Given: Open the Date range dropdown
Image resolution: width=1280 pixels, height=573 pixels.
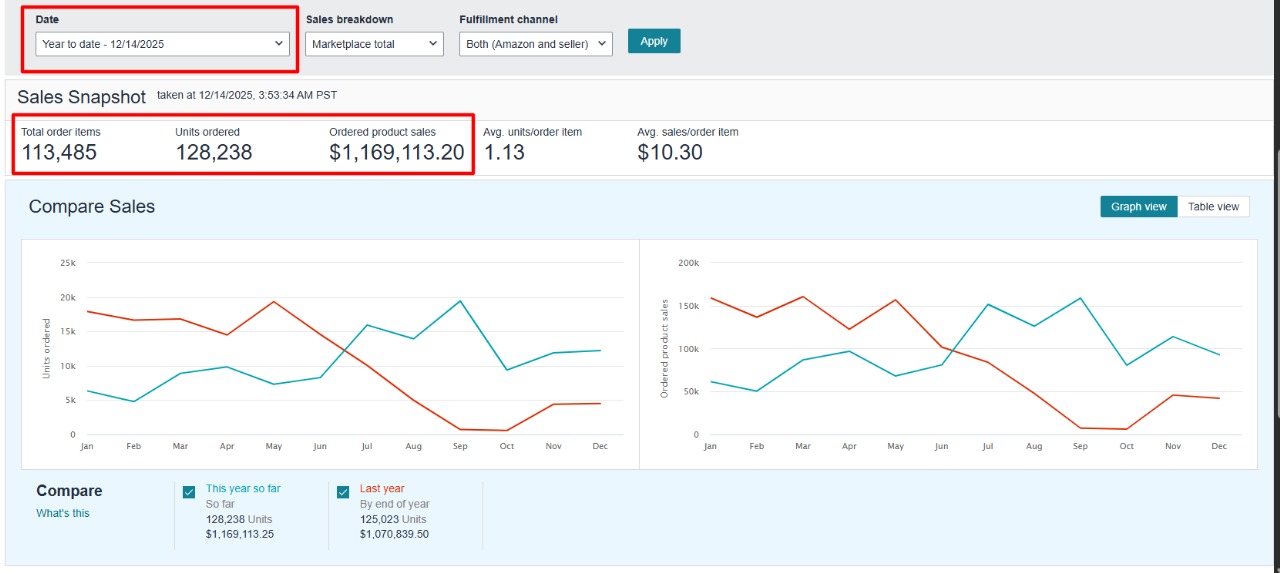Looking at the screenshot, I should click(163, 44).
